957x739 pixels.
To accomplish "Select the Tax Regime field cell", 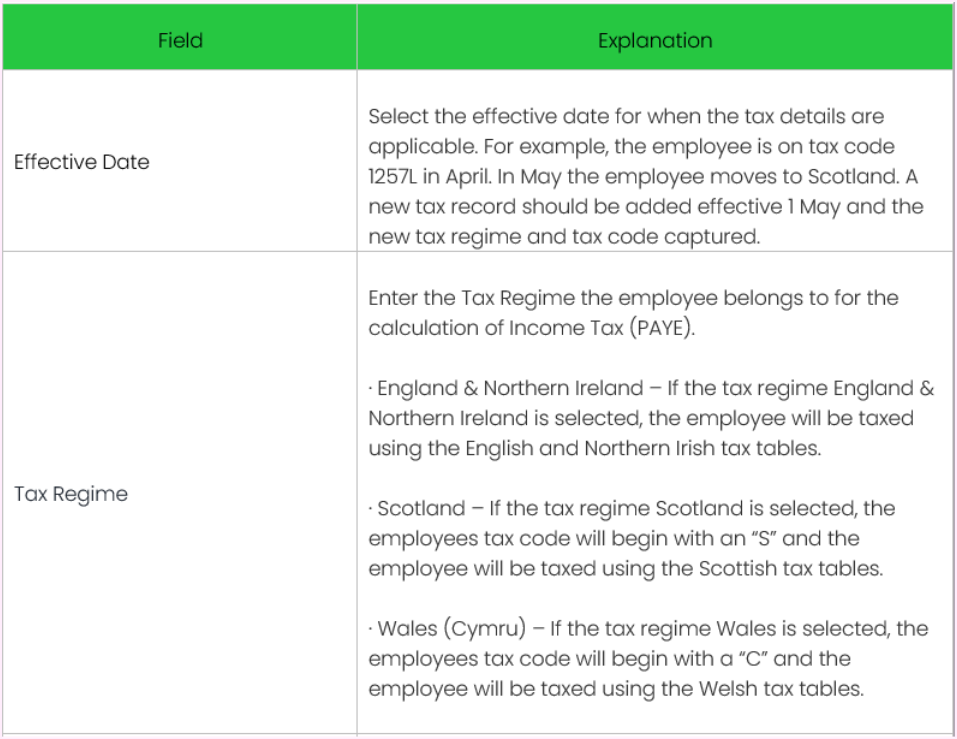I will tap(71, 494).
